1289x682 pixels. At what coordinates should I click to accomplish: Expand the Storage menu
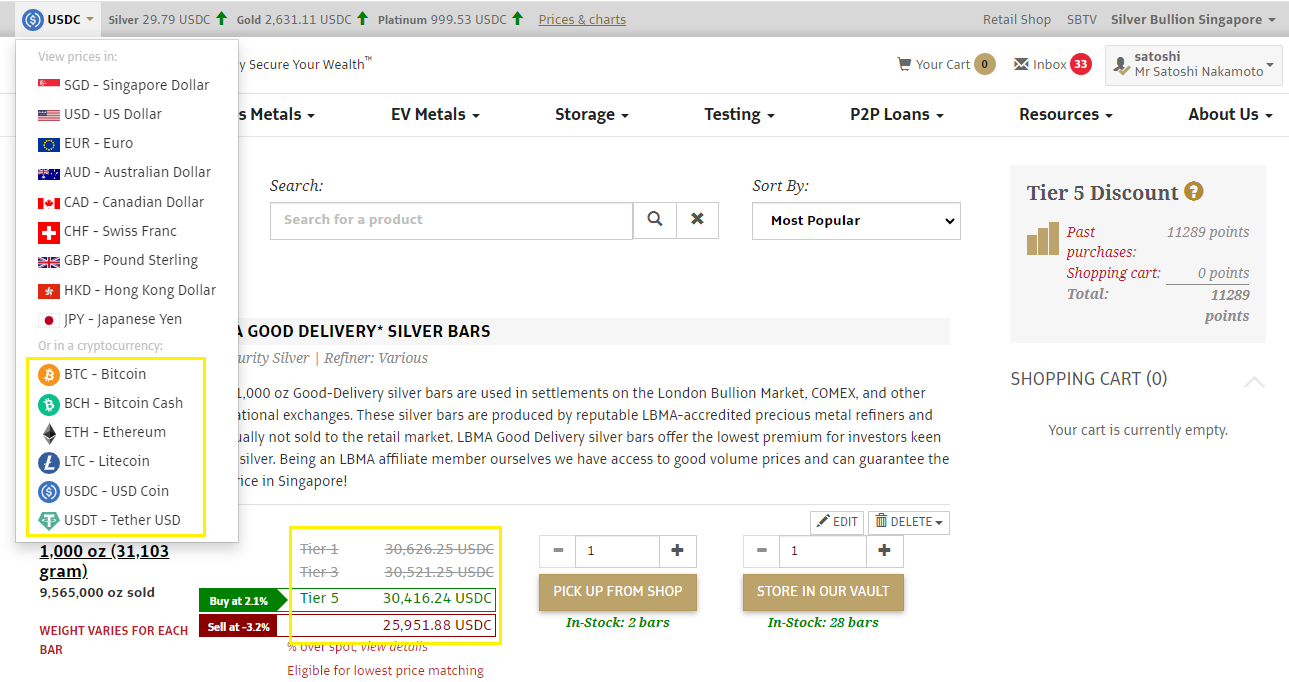(x=592, y=114)
